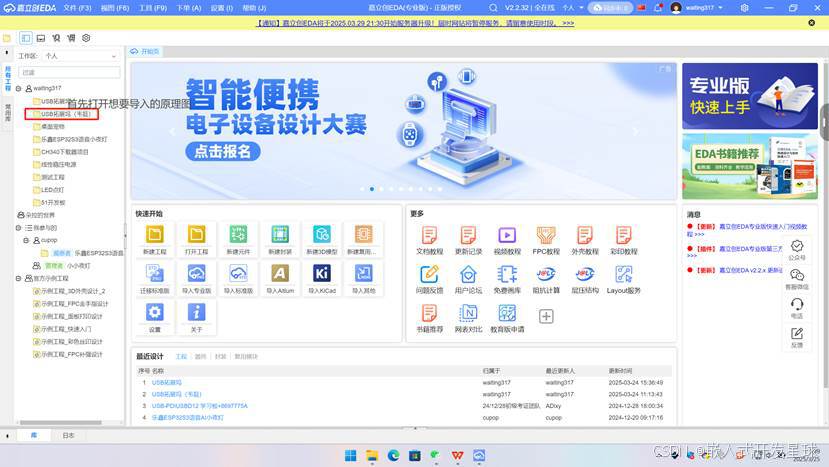
Task: Open Microsoft Edge from the taskbar
Action: click(x=393, y=455)
